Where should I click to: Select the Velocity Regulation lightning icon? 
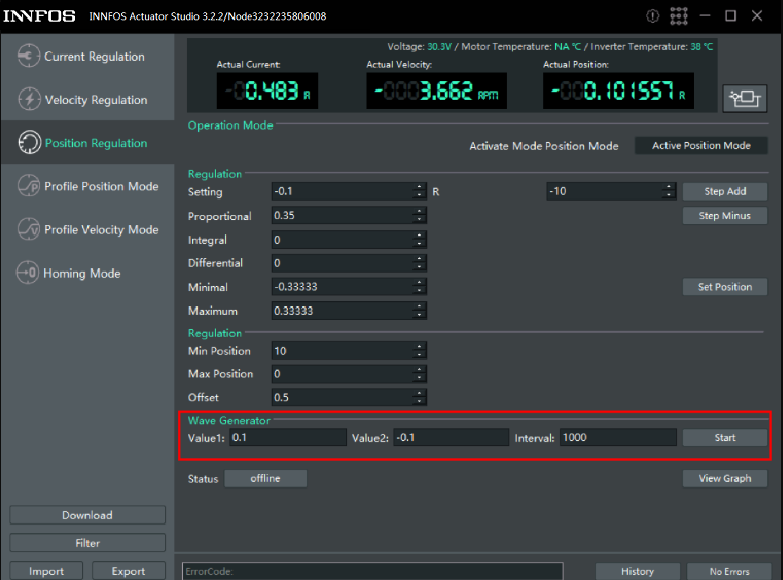(29, 100)
